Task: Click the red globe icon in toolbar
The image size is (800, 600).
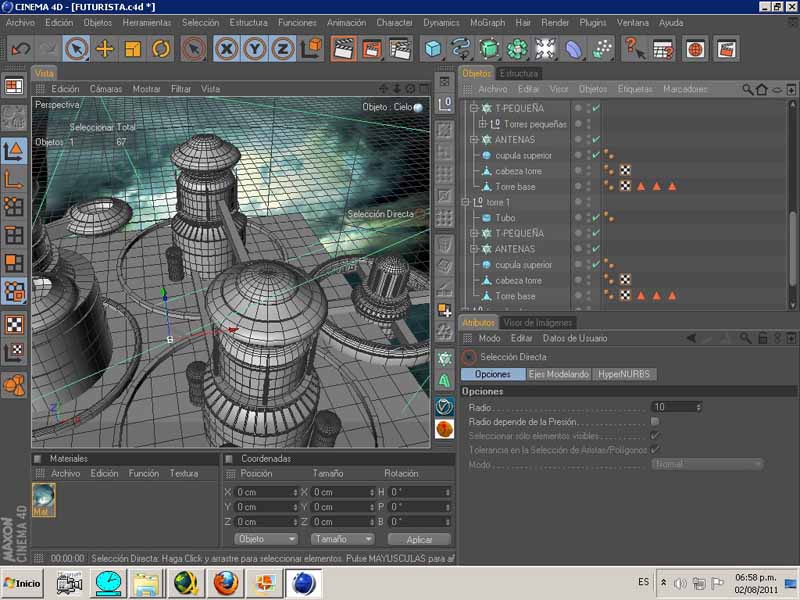Action: coord(696,49)
